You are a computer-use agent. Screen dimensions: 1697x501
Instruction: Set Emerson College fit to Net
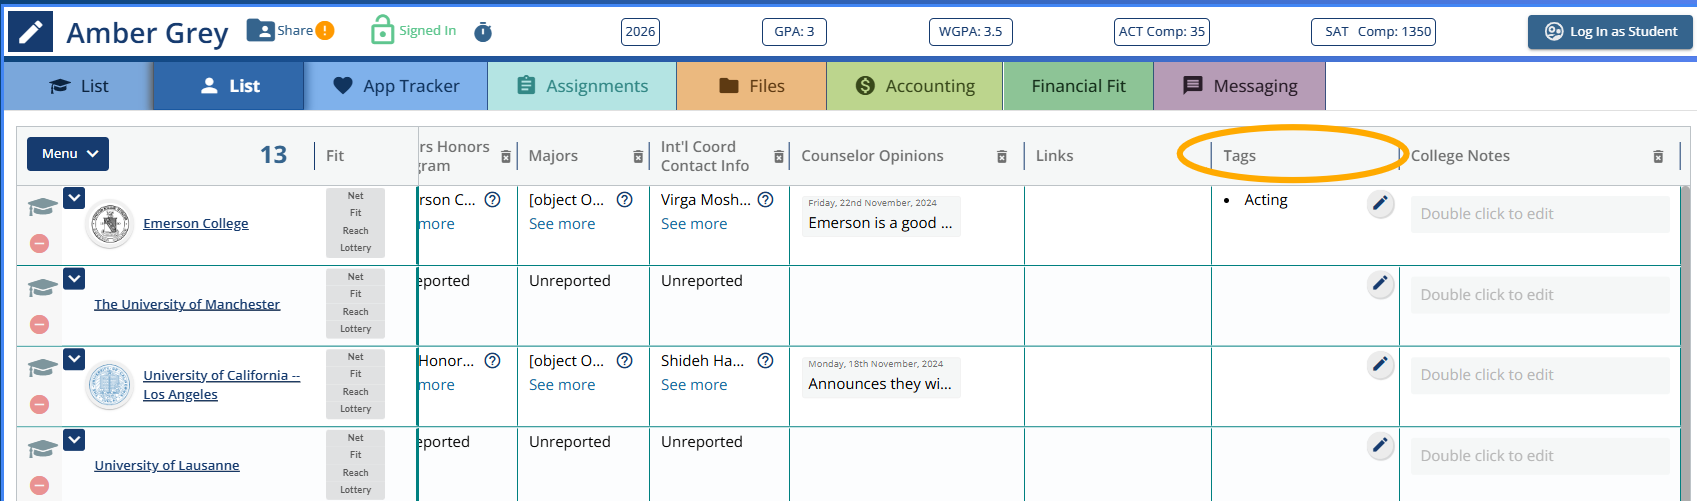coord(355,196)
